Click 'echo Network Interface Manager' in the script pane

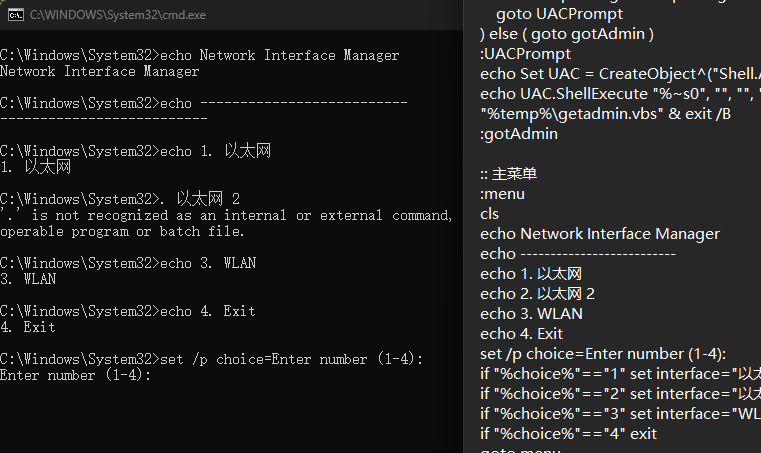[599, 234]
